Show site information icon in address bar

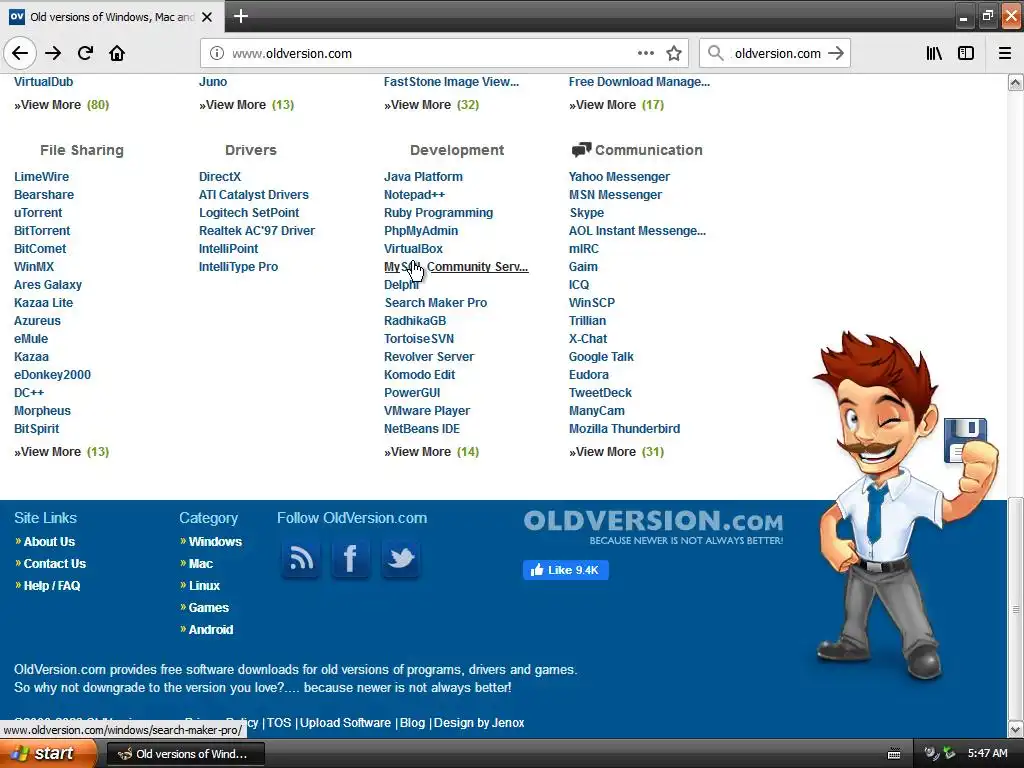tap(217, 53)
